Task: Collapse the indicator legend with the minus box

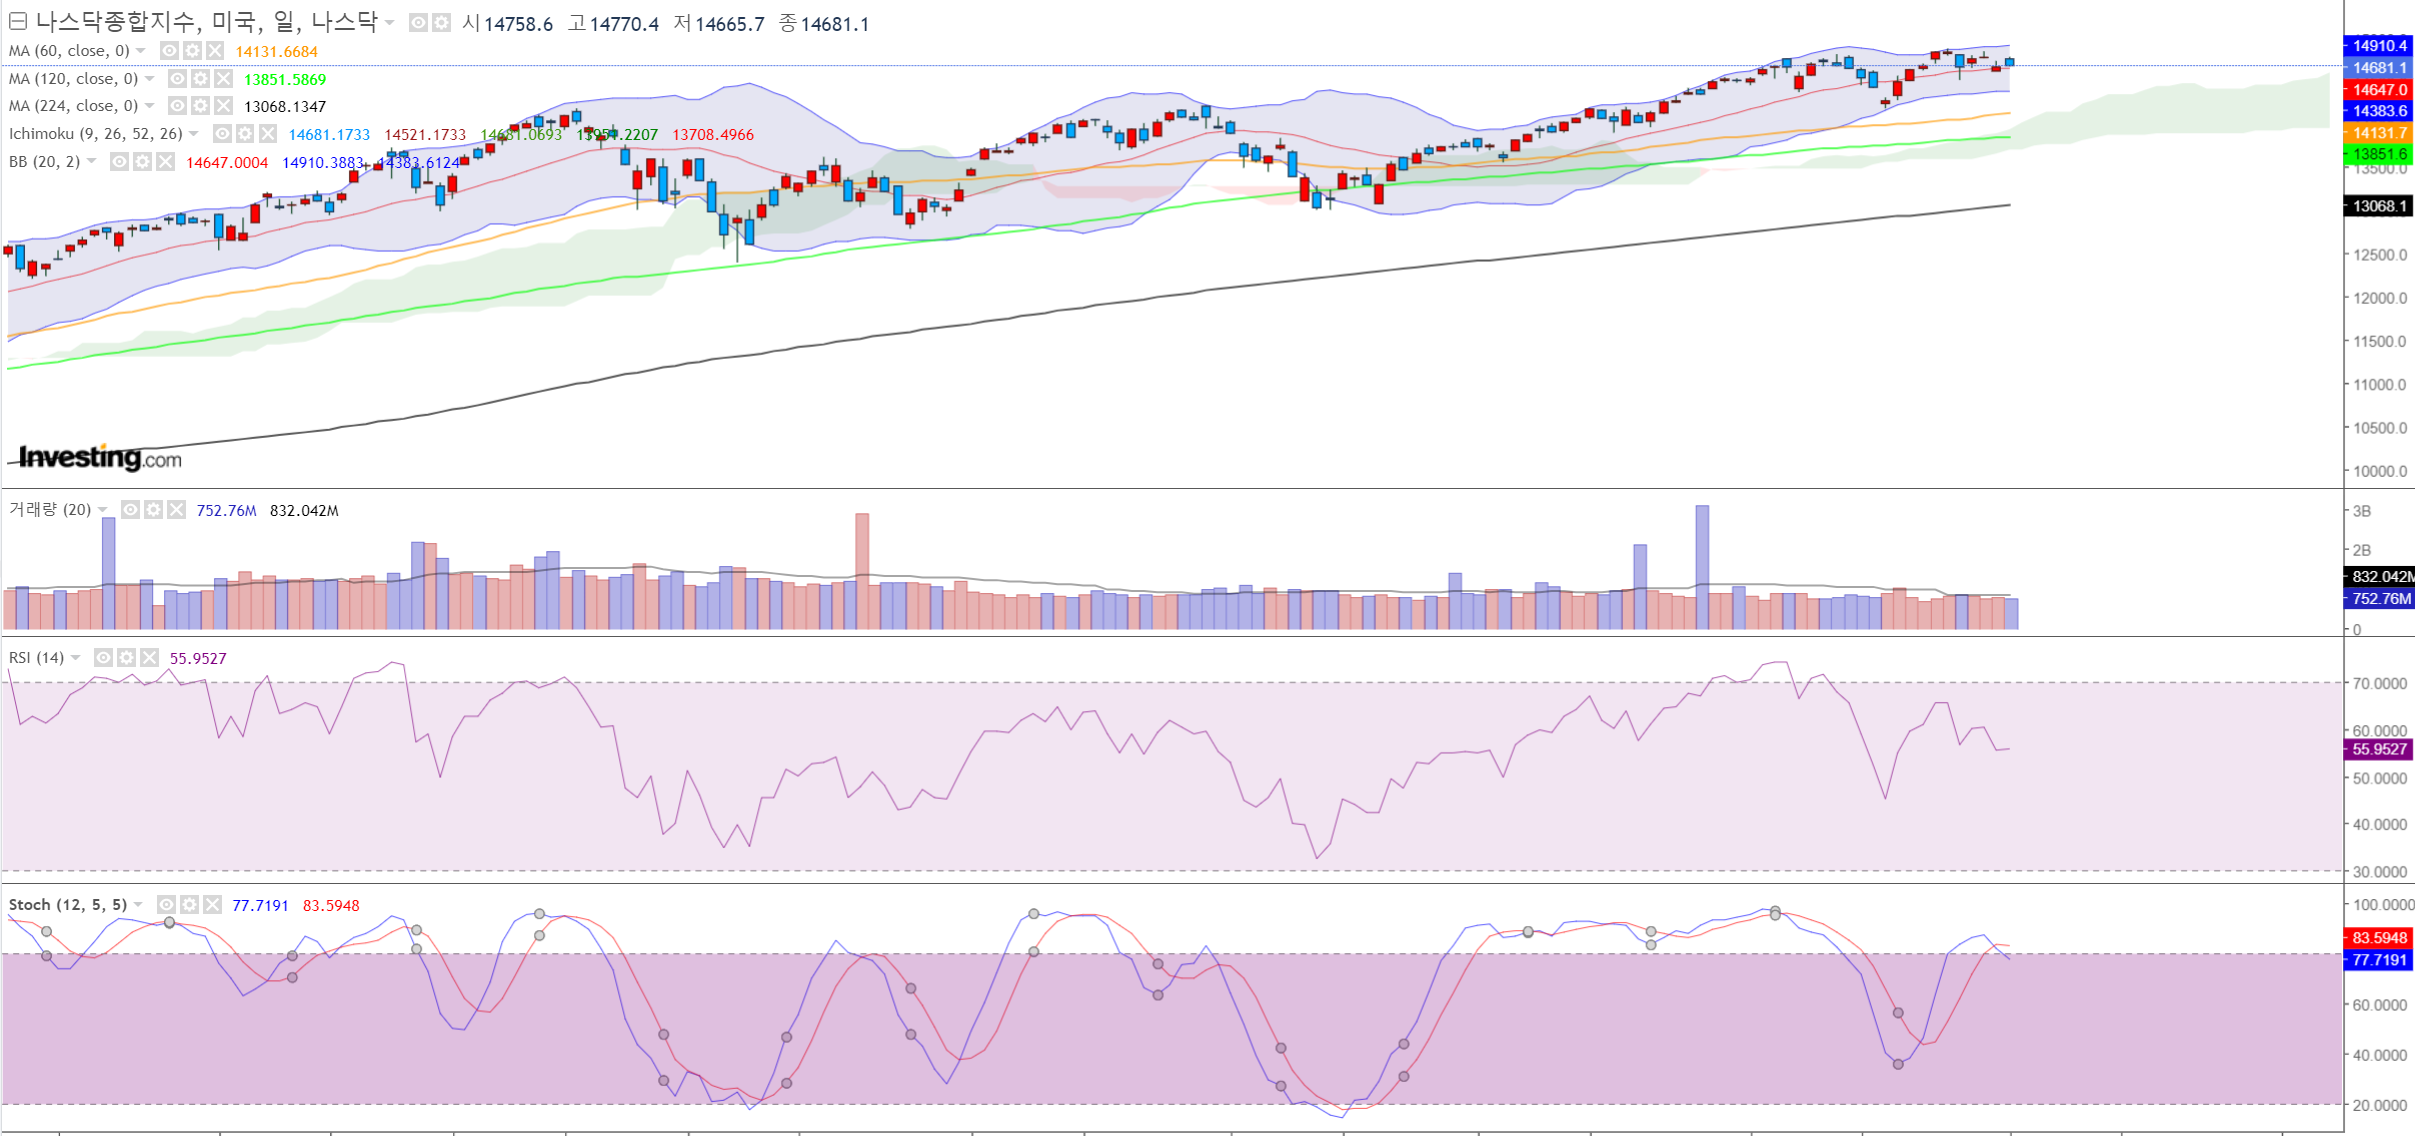Action: pyautogui.click(x=17, y=22)
